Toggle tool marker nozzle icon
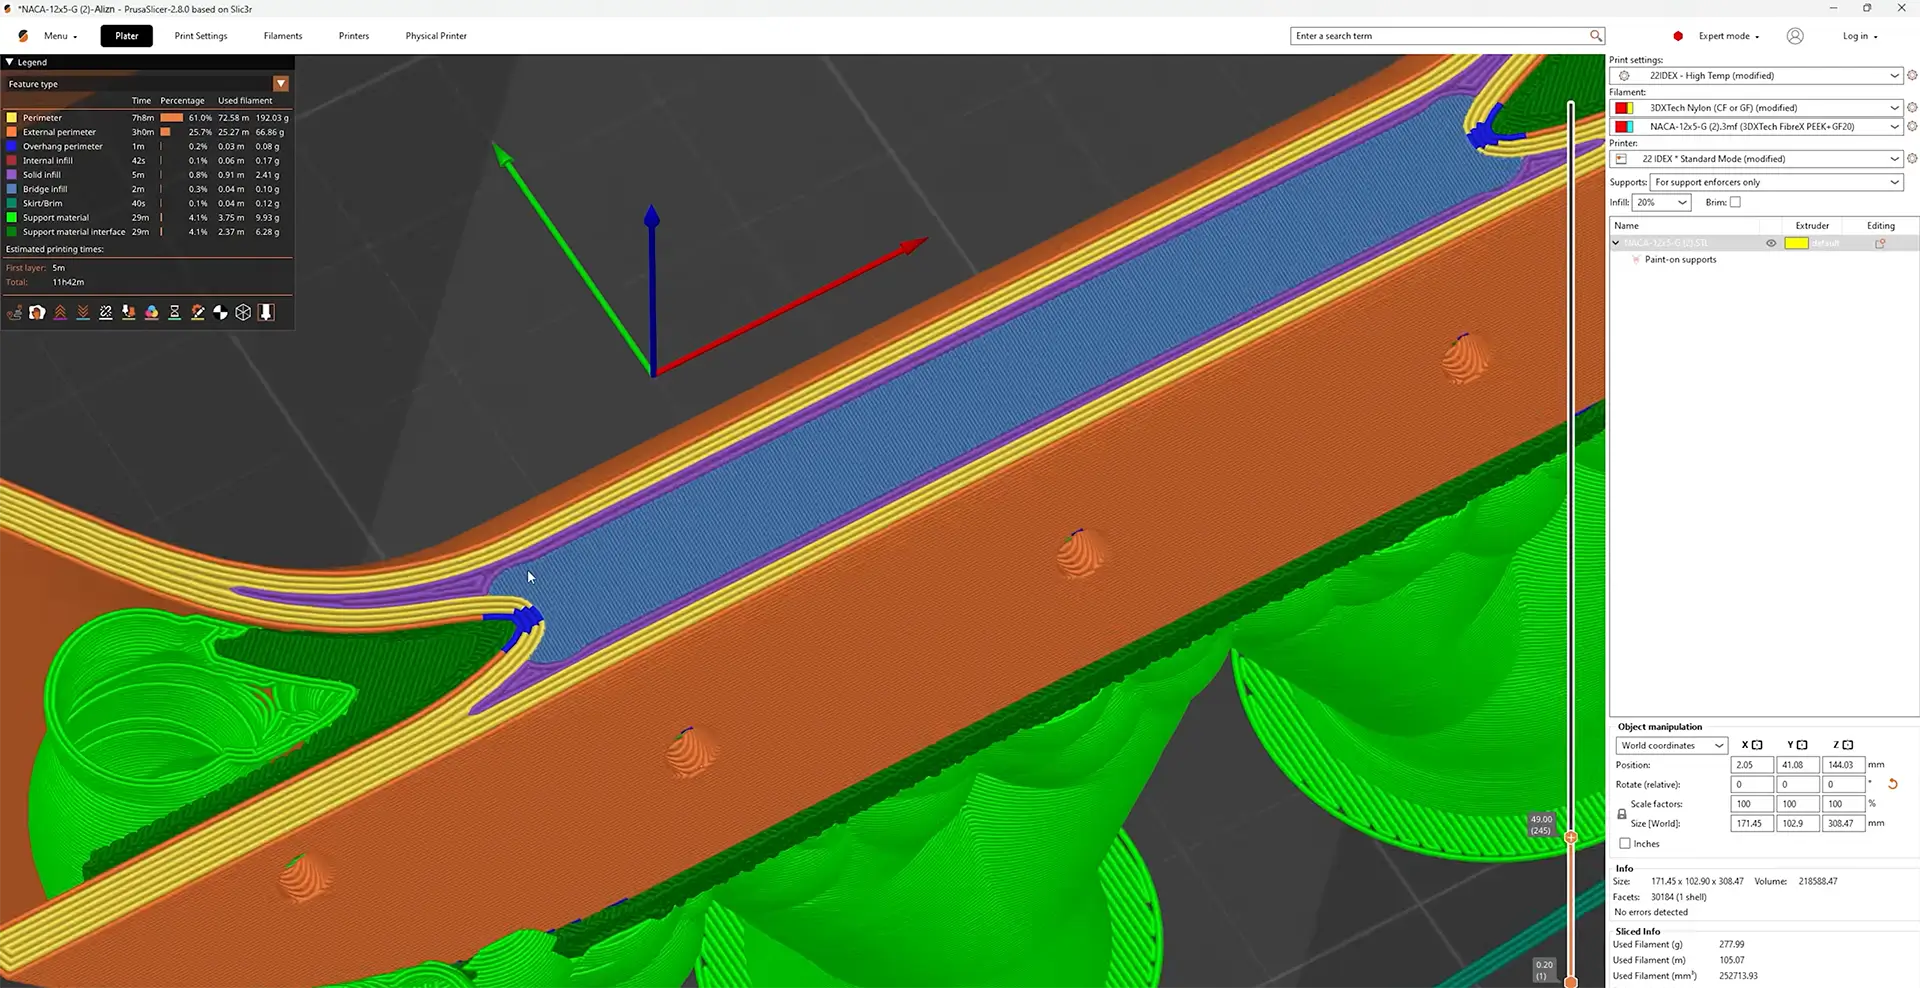 coord(266,313)
